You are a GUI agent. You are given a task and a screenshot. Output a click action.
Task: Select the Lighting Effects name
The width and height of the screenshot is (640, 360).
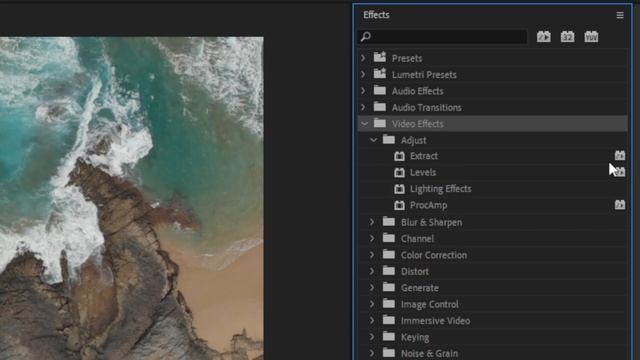(x=441, y=189)
